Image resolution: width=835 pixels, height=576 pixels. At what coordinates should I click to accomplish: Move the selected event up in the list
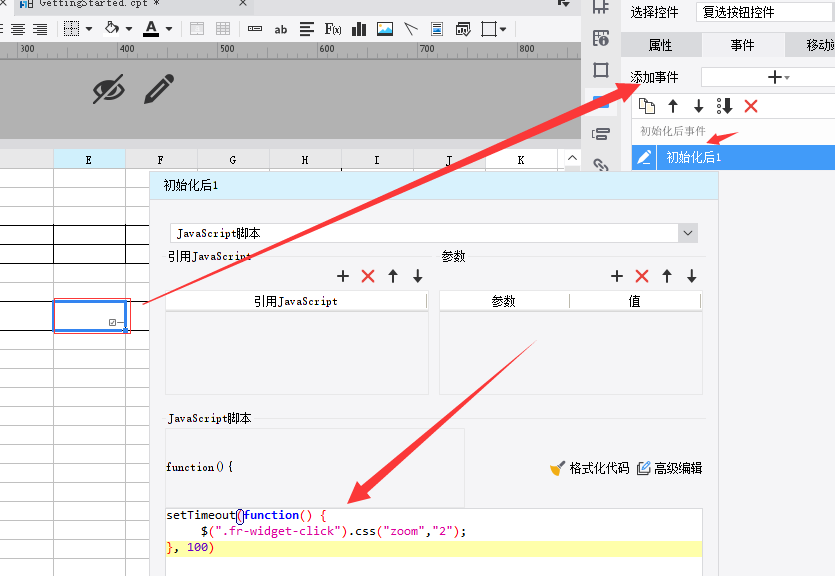(x=673, y=106)
